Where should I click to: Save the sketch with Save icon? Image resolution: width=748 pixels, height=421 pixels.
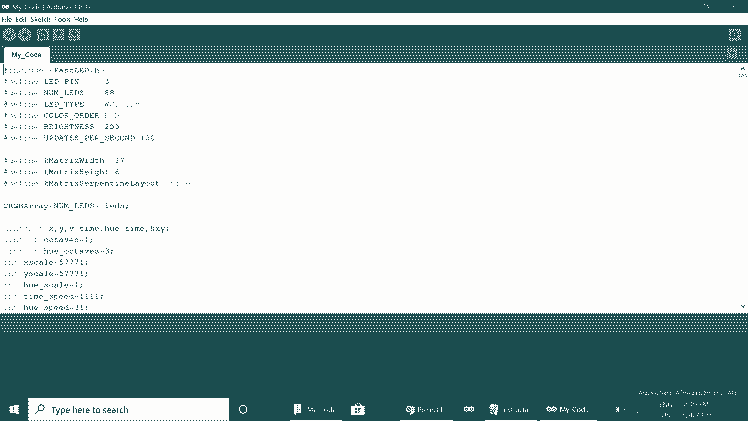(74, 35)
